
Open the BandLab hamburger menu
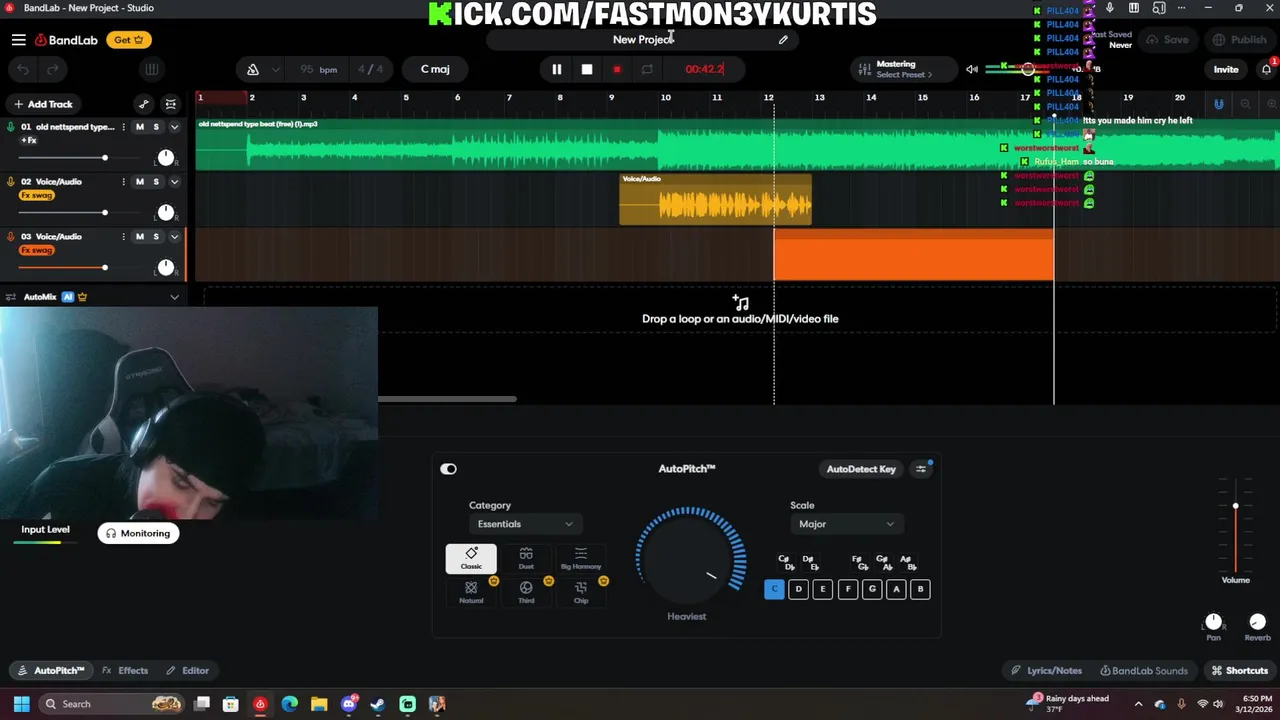pyautogui.click(x=19, y=40)
